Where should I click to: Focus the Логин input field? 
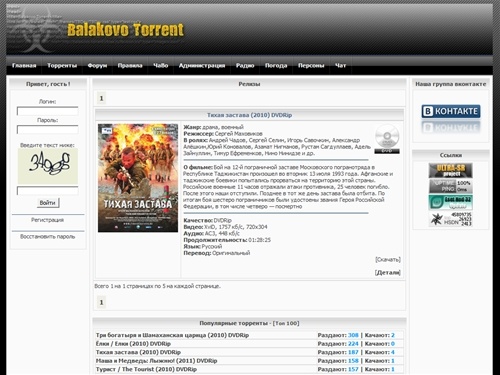click(48, 111)
